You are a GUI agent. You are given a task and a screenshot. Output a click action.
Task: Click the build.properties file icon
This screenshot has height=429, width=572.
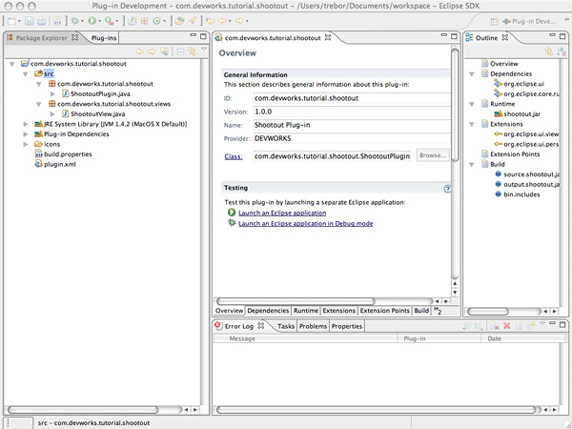tap(38, 154)
